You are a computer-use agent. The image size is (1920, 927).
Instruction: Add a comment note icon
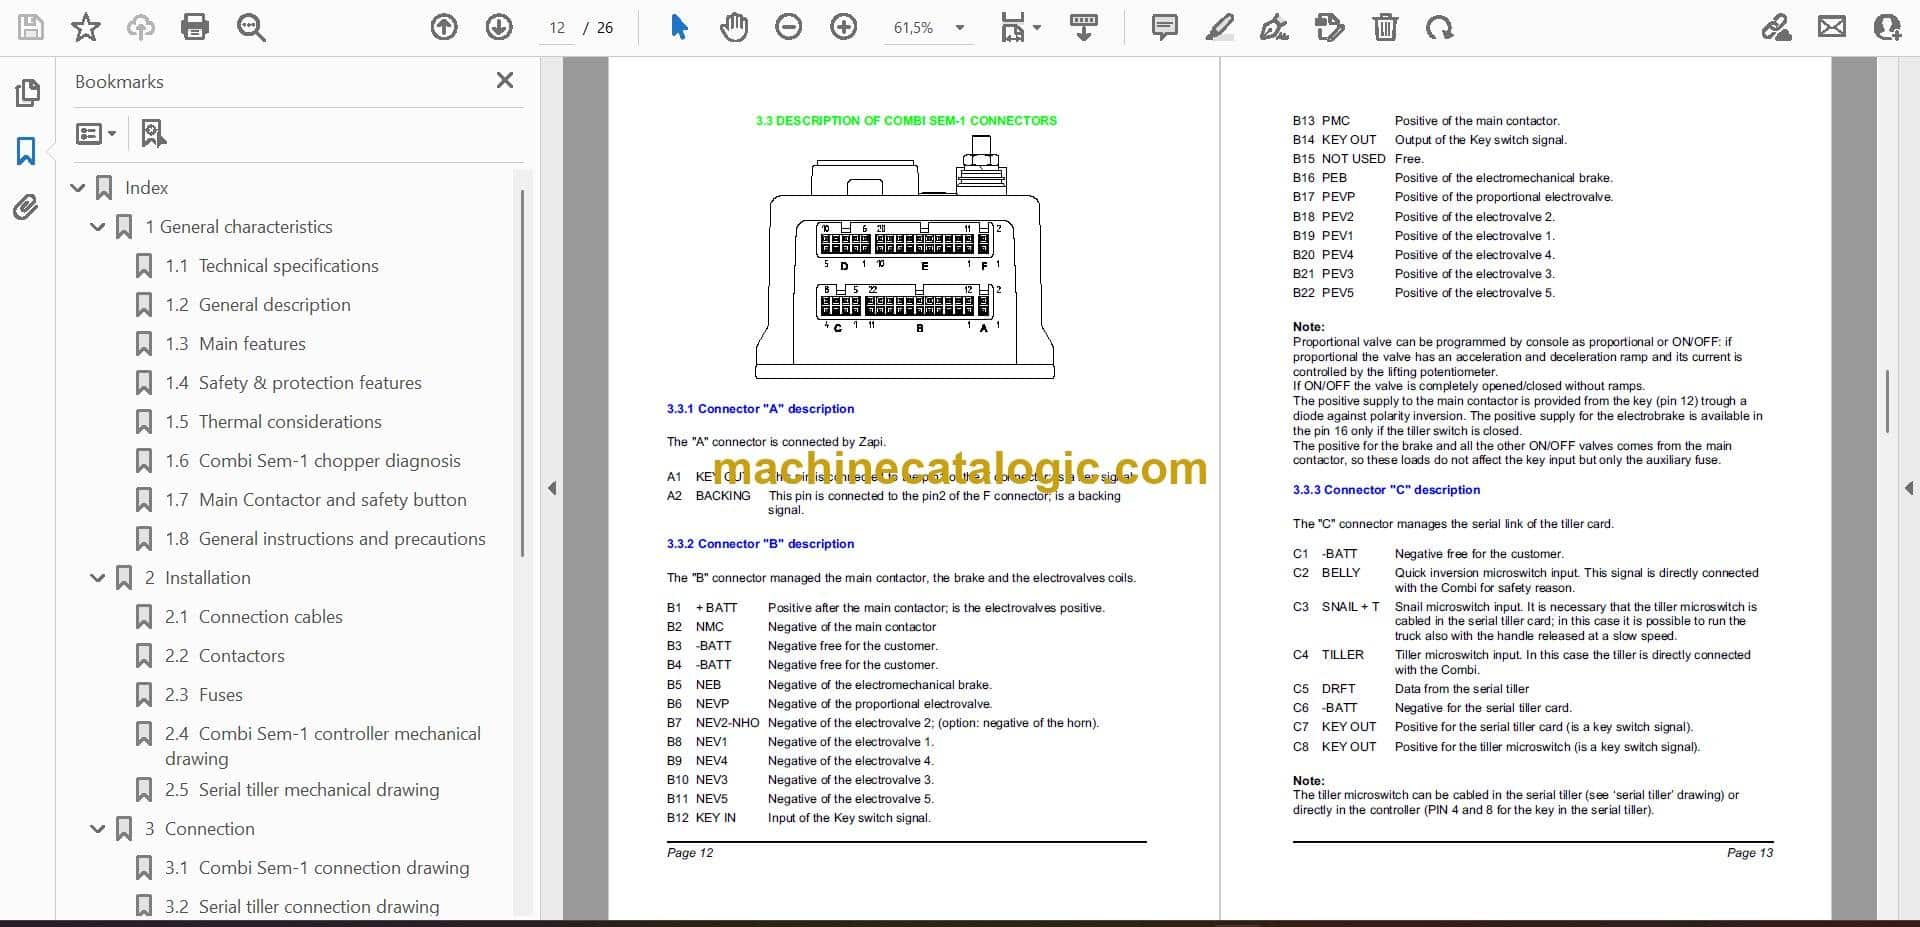coord(1164,28)
